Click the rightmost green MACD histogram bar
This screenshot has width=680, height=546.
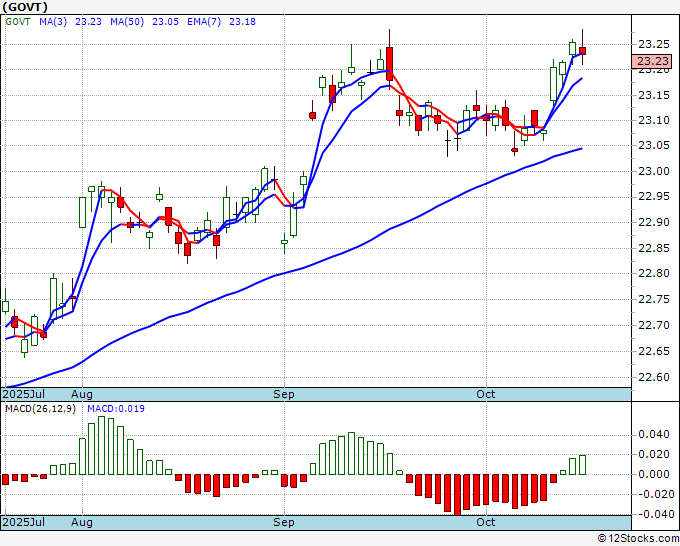[x=582, y=465]
